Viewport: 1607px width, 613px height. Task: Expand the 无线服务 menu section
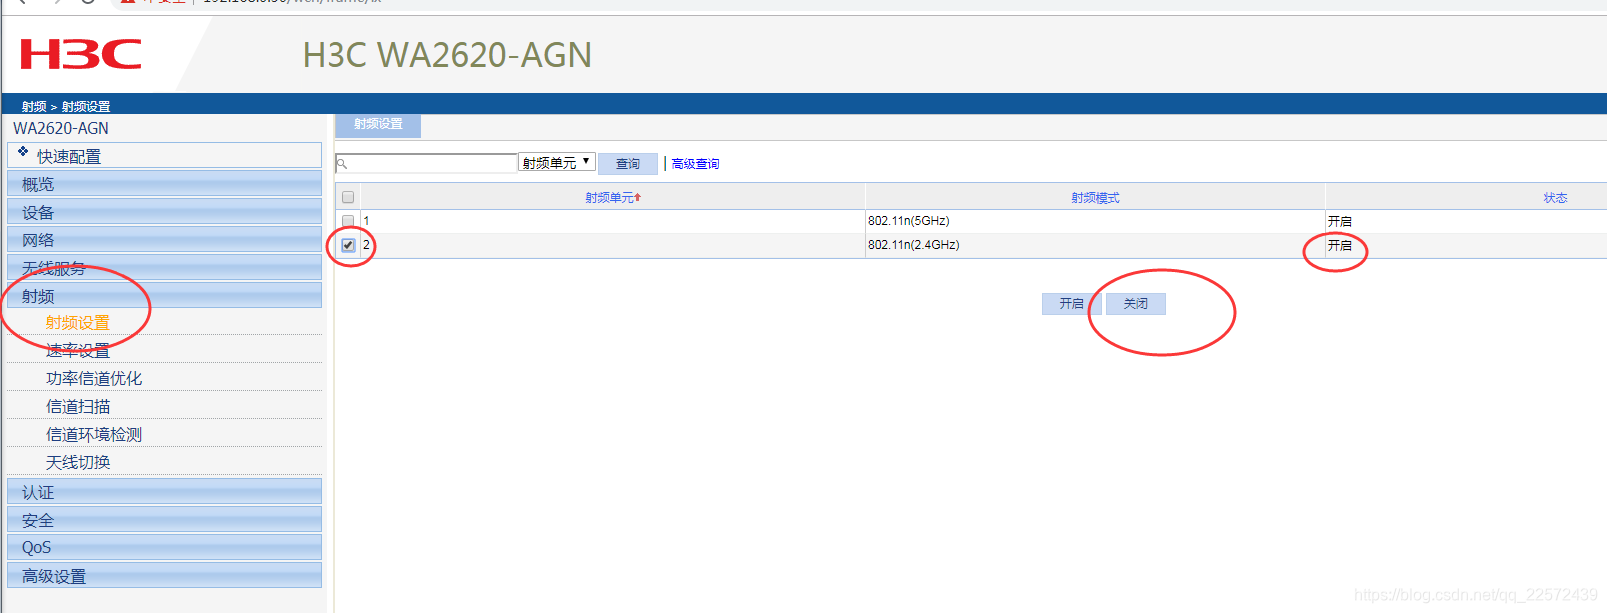click(165, 268)
